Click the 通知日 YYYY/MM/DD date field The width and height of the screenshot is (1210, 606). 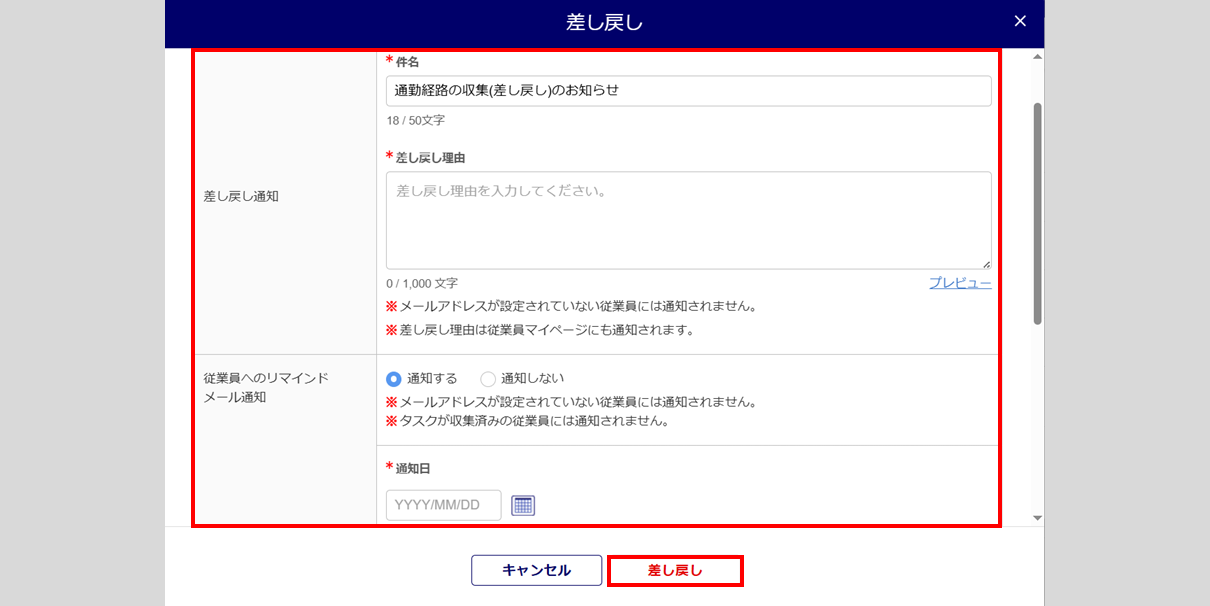[443, 505]
